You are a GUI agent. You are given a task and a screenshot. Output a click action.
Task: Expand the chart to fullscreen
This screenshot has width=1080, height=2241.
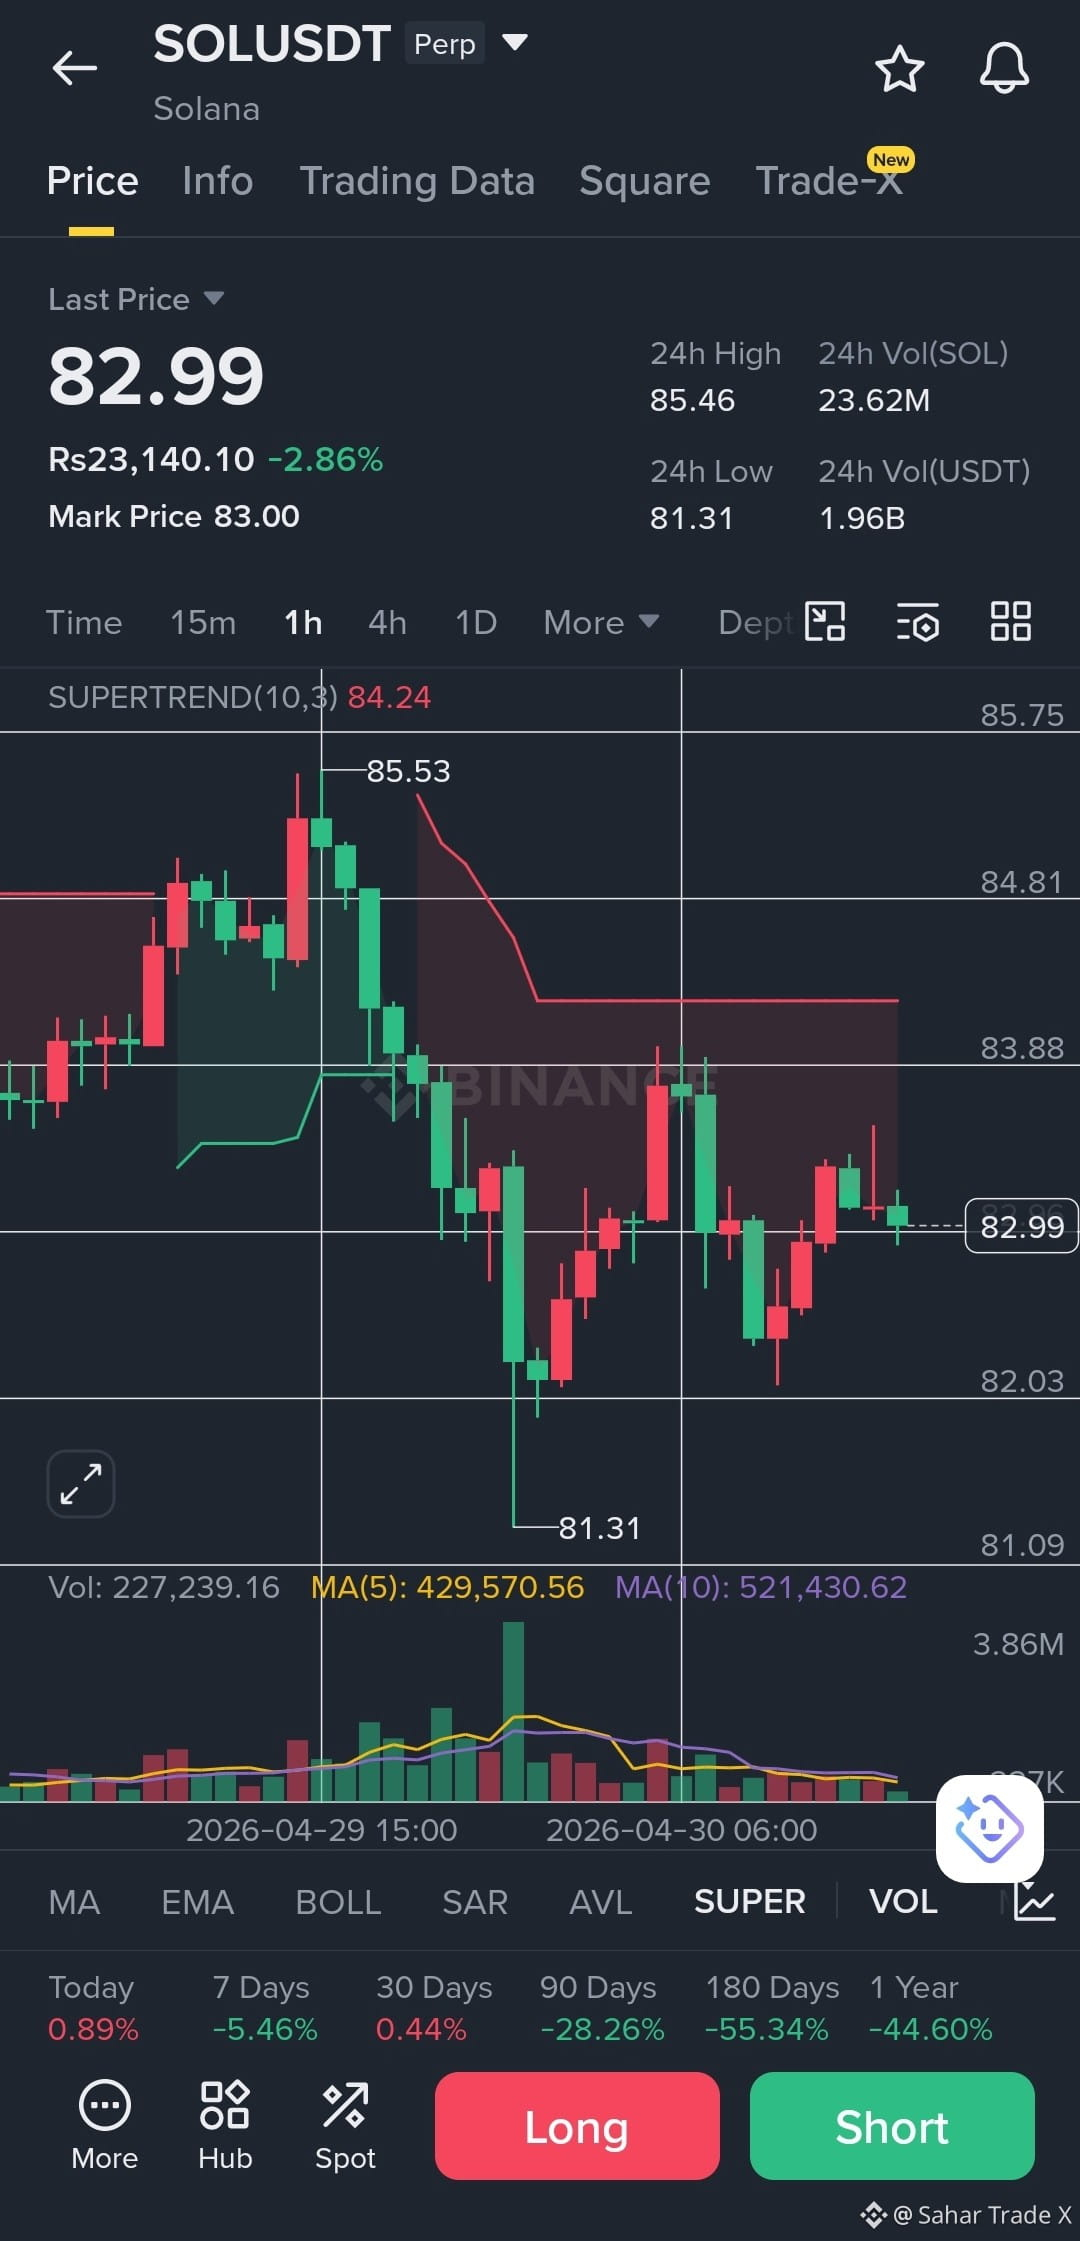[81, 1484]
